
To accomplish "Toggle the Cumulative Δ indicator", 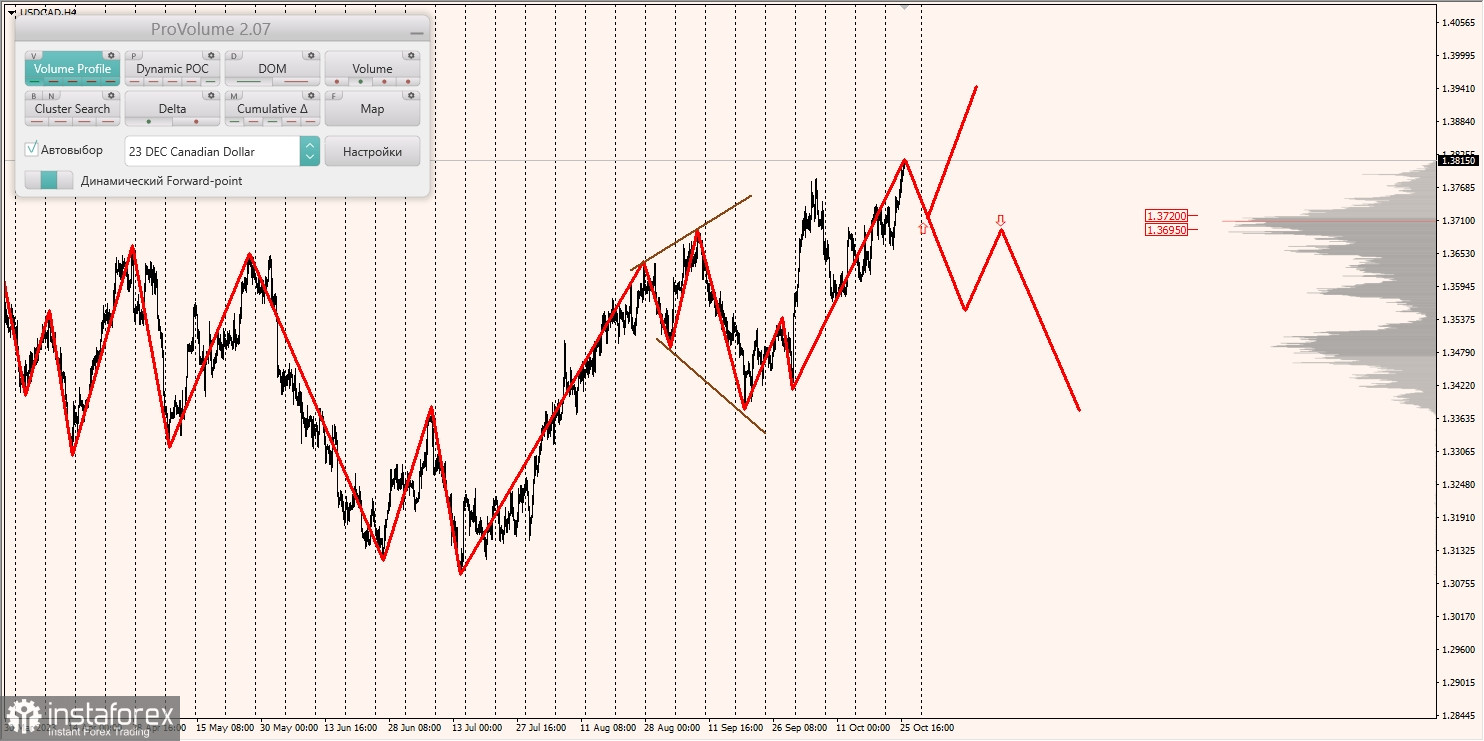I will click(x=272, y=108).
